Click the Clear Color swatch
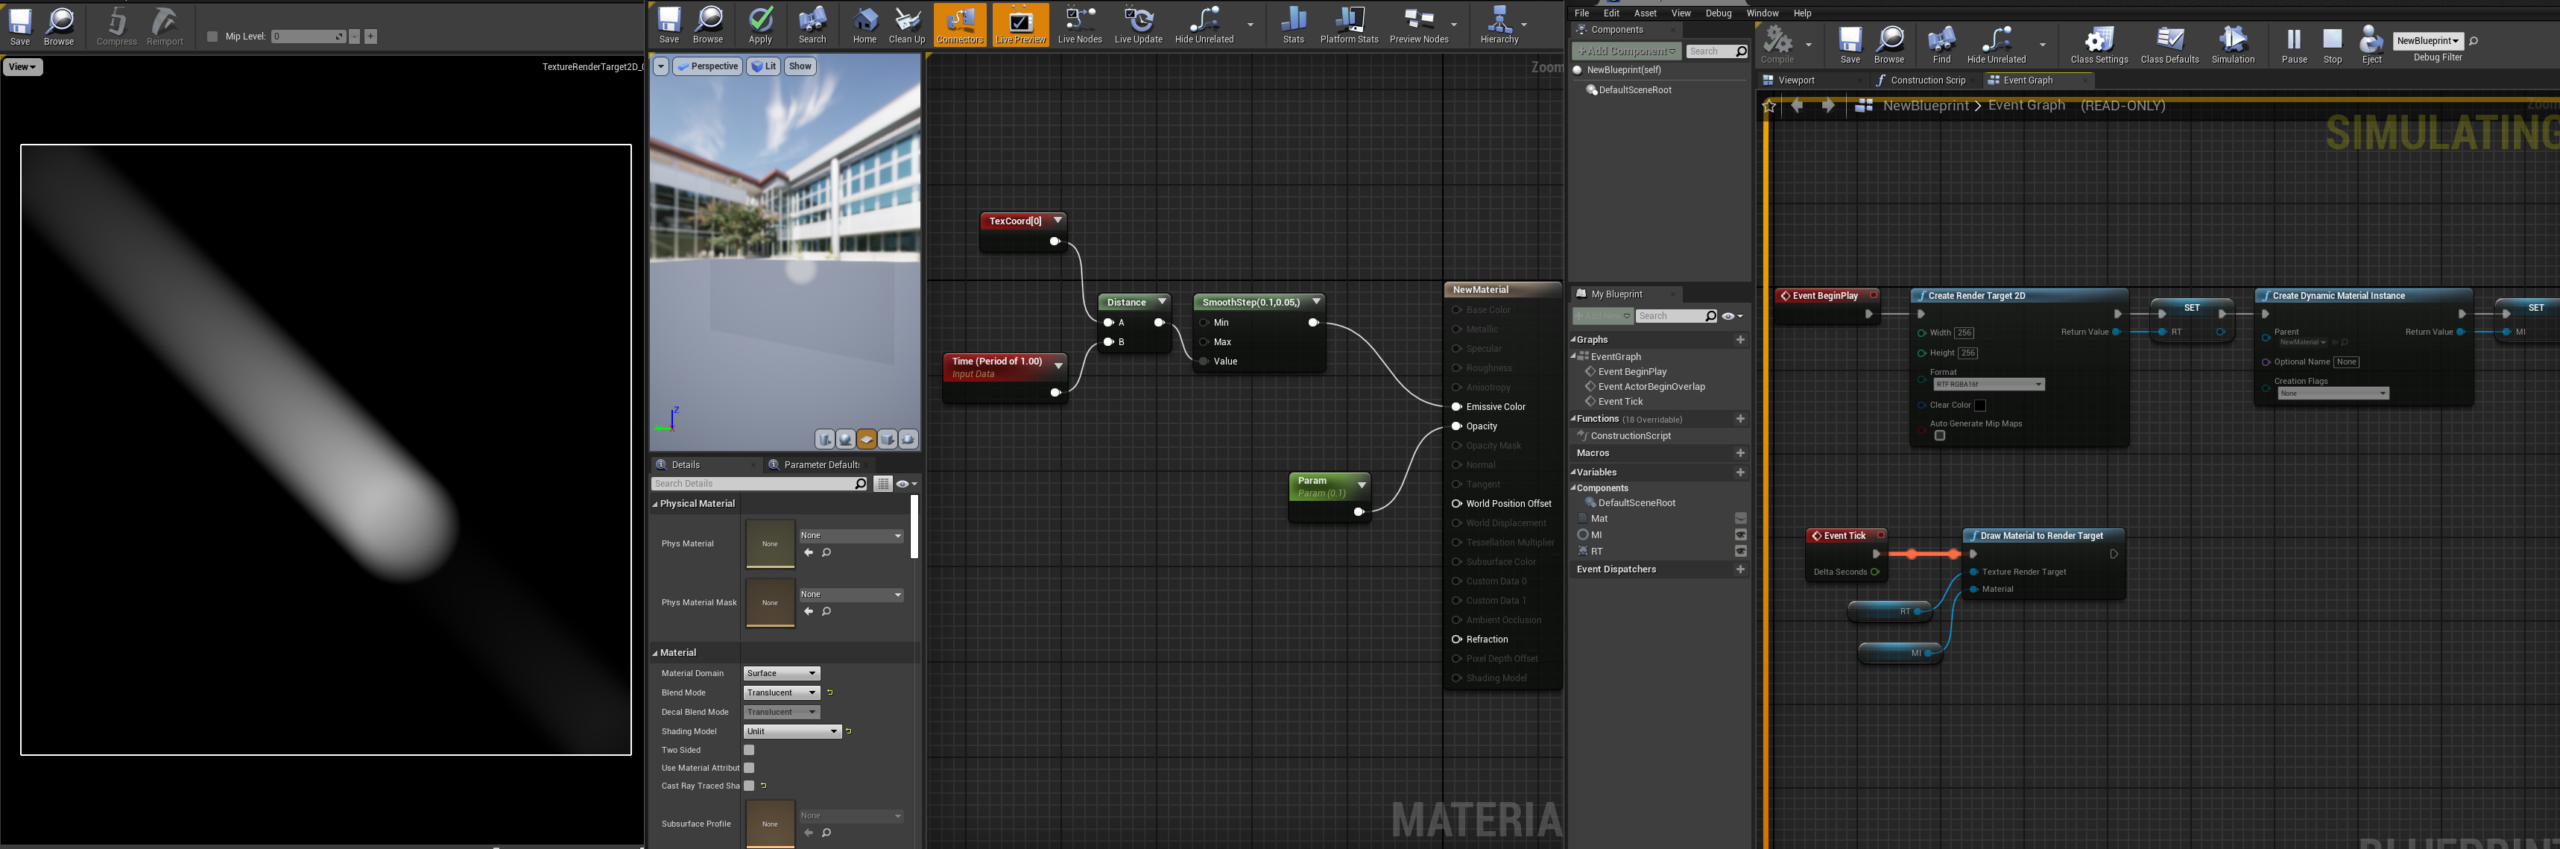 (x=1980, y=405)
